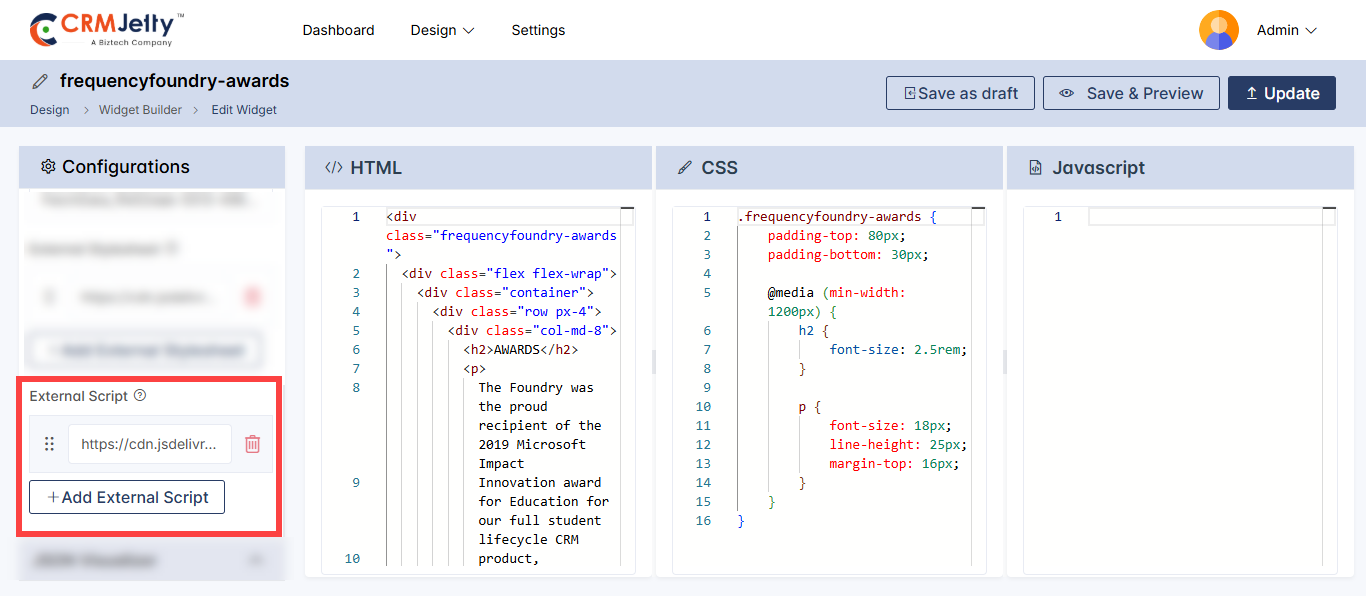Delete the external script with trash icon

point(253,444)
